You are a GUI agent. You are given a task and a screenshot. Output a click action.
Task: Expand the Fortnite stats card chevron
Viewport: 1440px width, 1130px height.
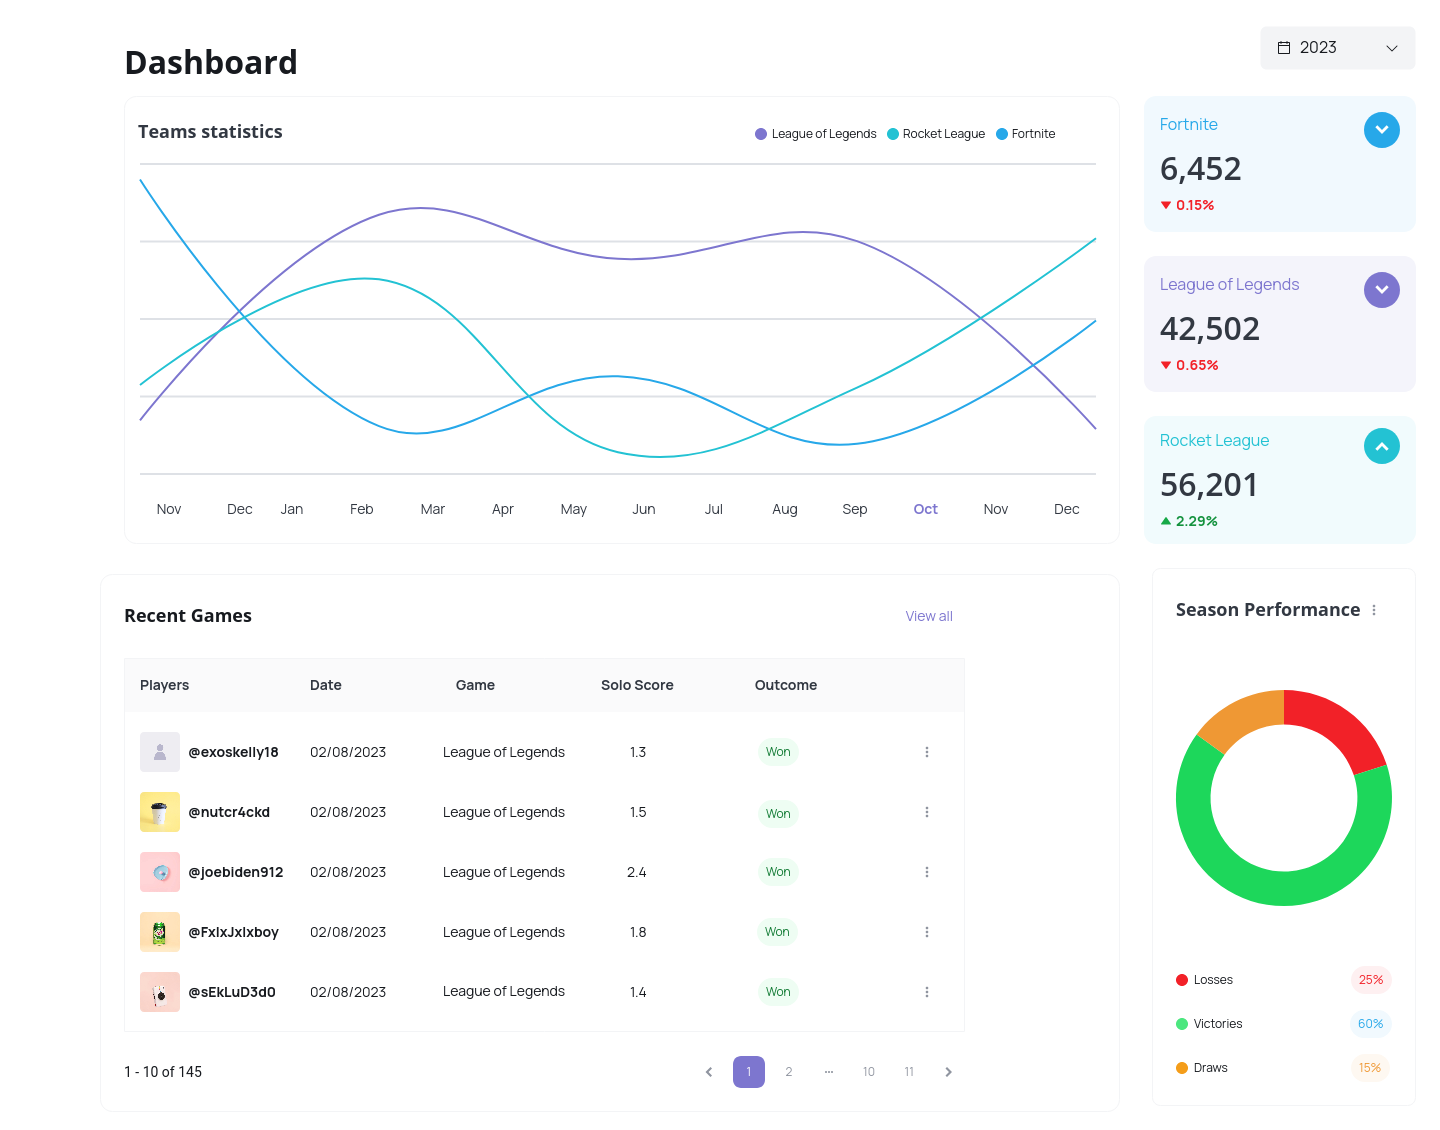tap(1381, 130)
